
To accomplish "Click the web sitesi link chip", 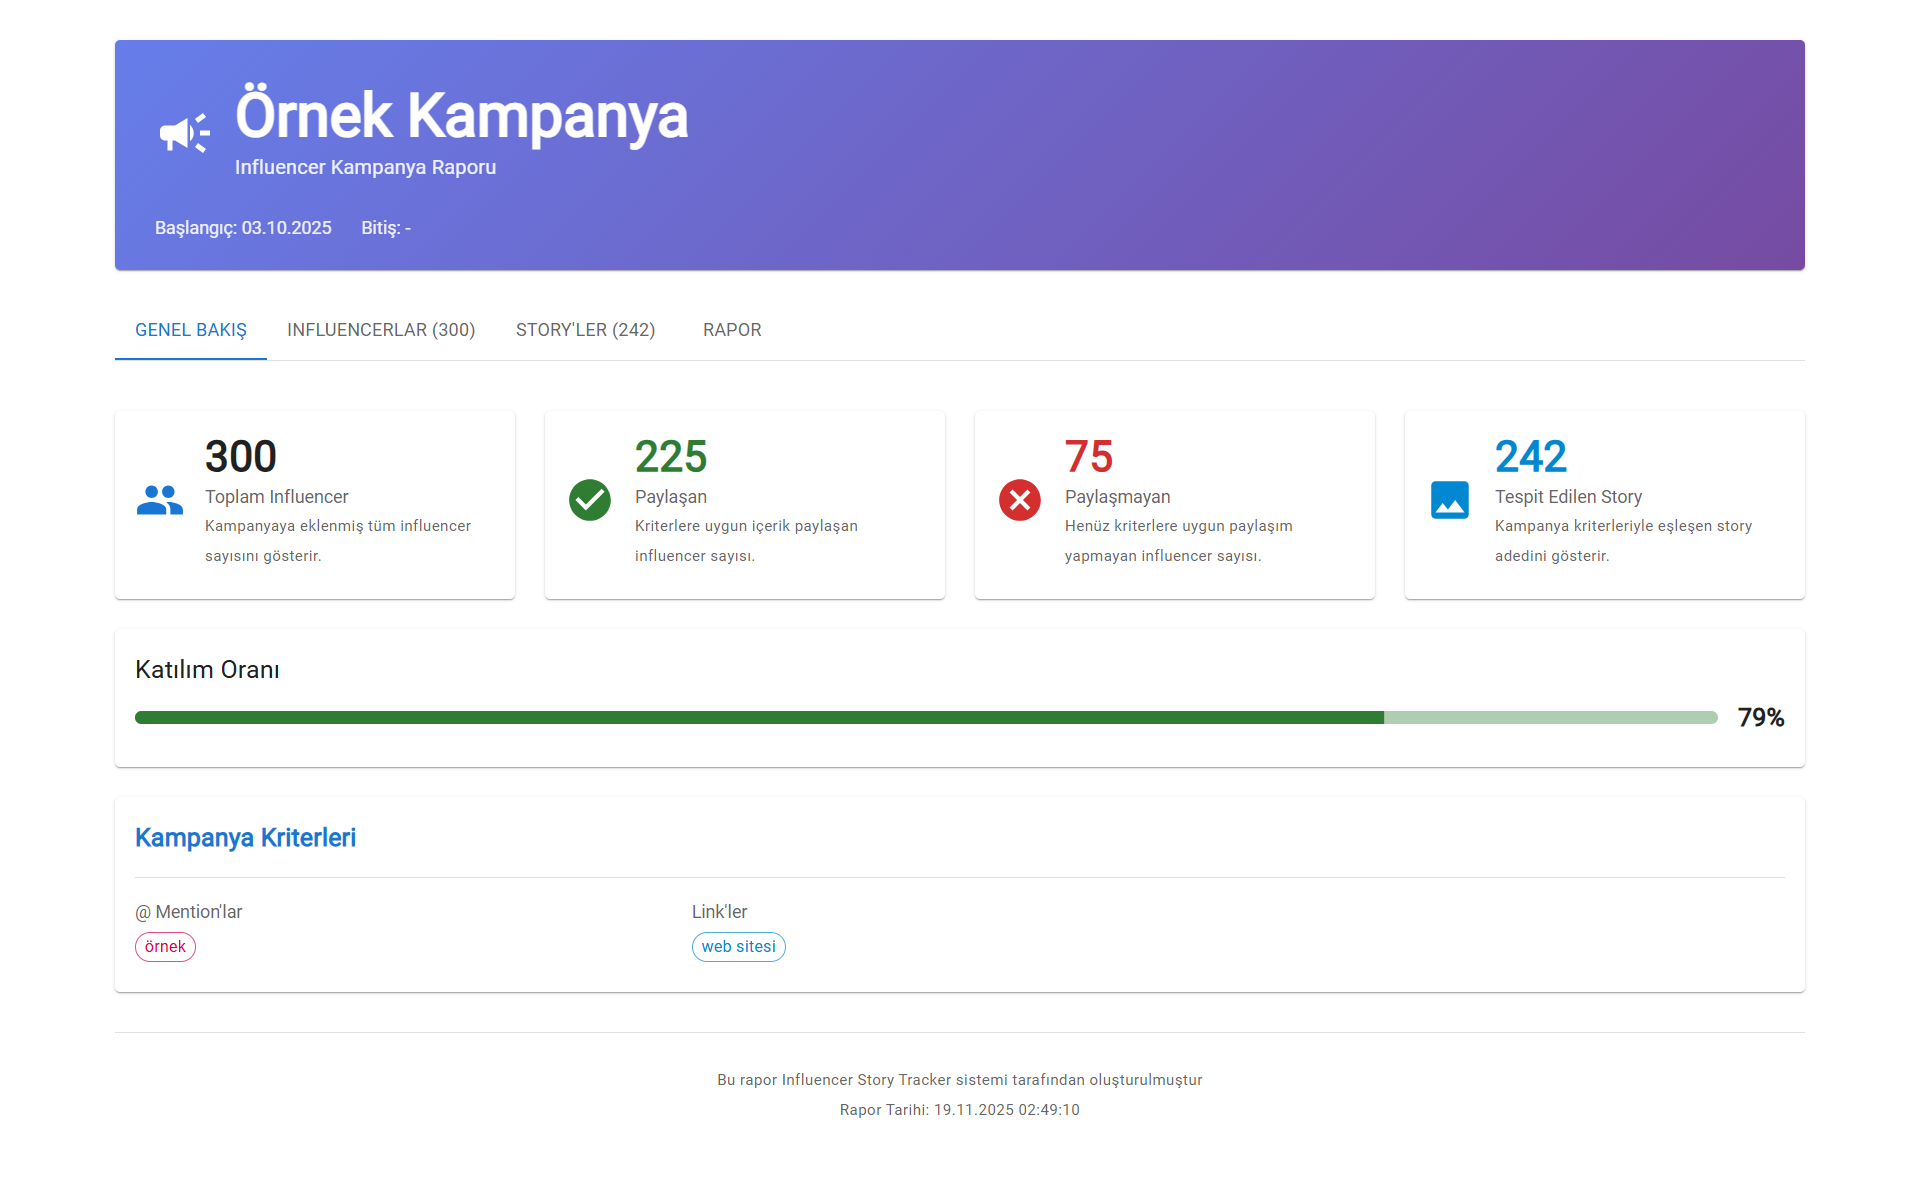I will click(x=738, y=947).
